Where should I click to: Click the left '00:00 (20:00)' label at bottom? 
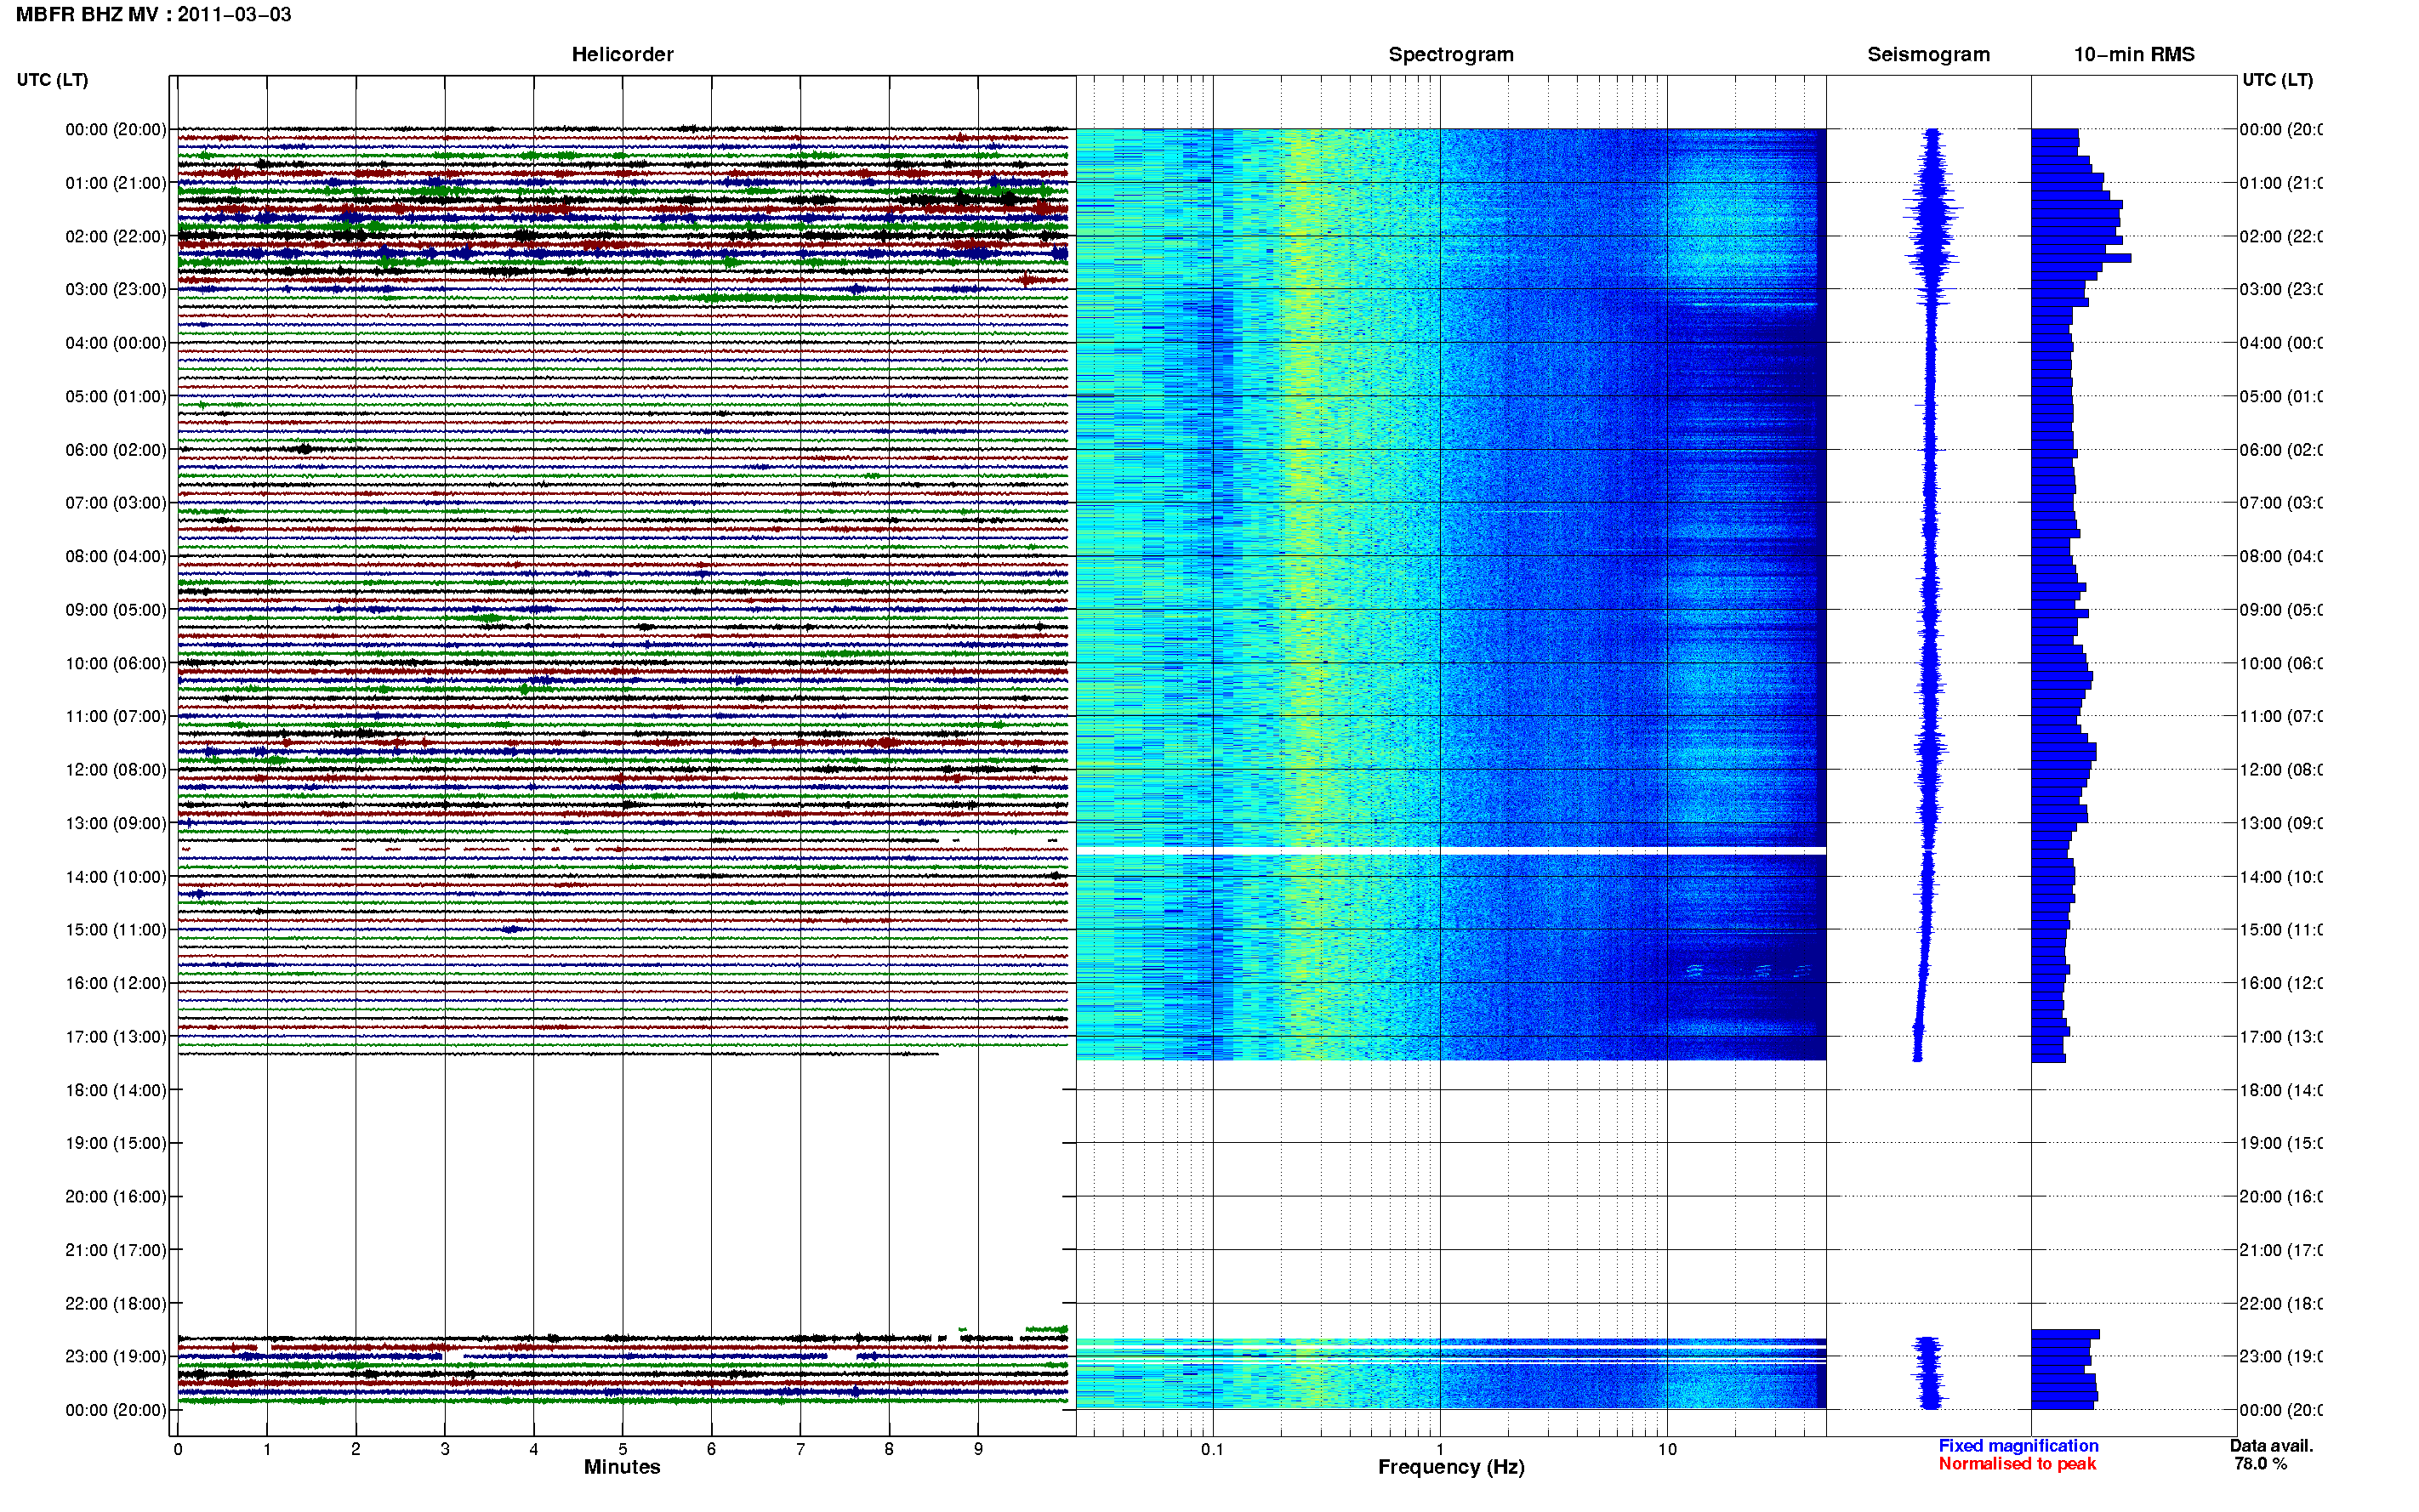116,1410
